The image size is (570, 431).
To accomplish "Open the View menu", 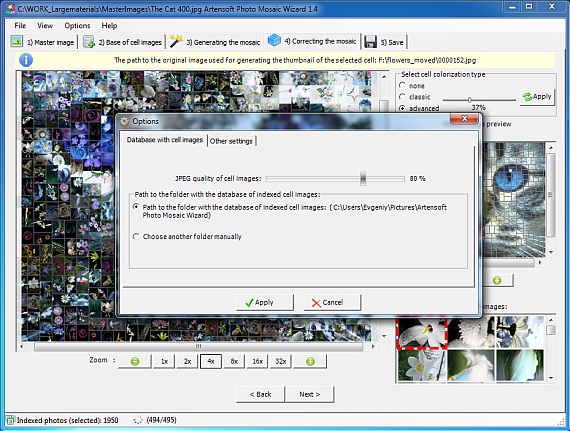I will coord(45,25).
